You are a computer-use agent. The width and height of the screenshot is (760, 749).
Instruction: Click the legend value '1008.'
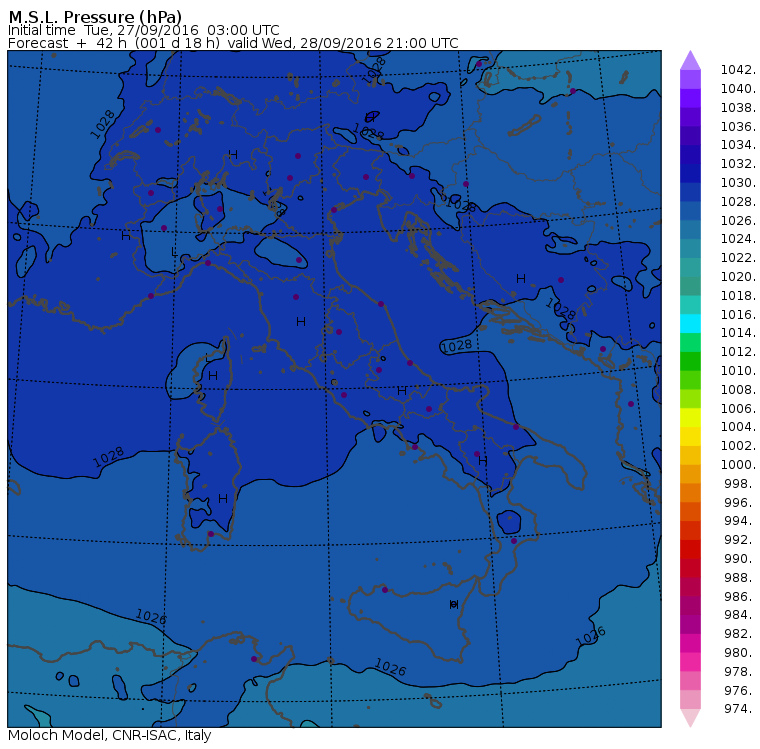click(738, 390)
